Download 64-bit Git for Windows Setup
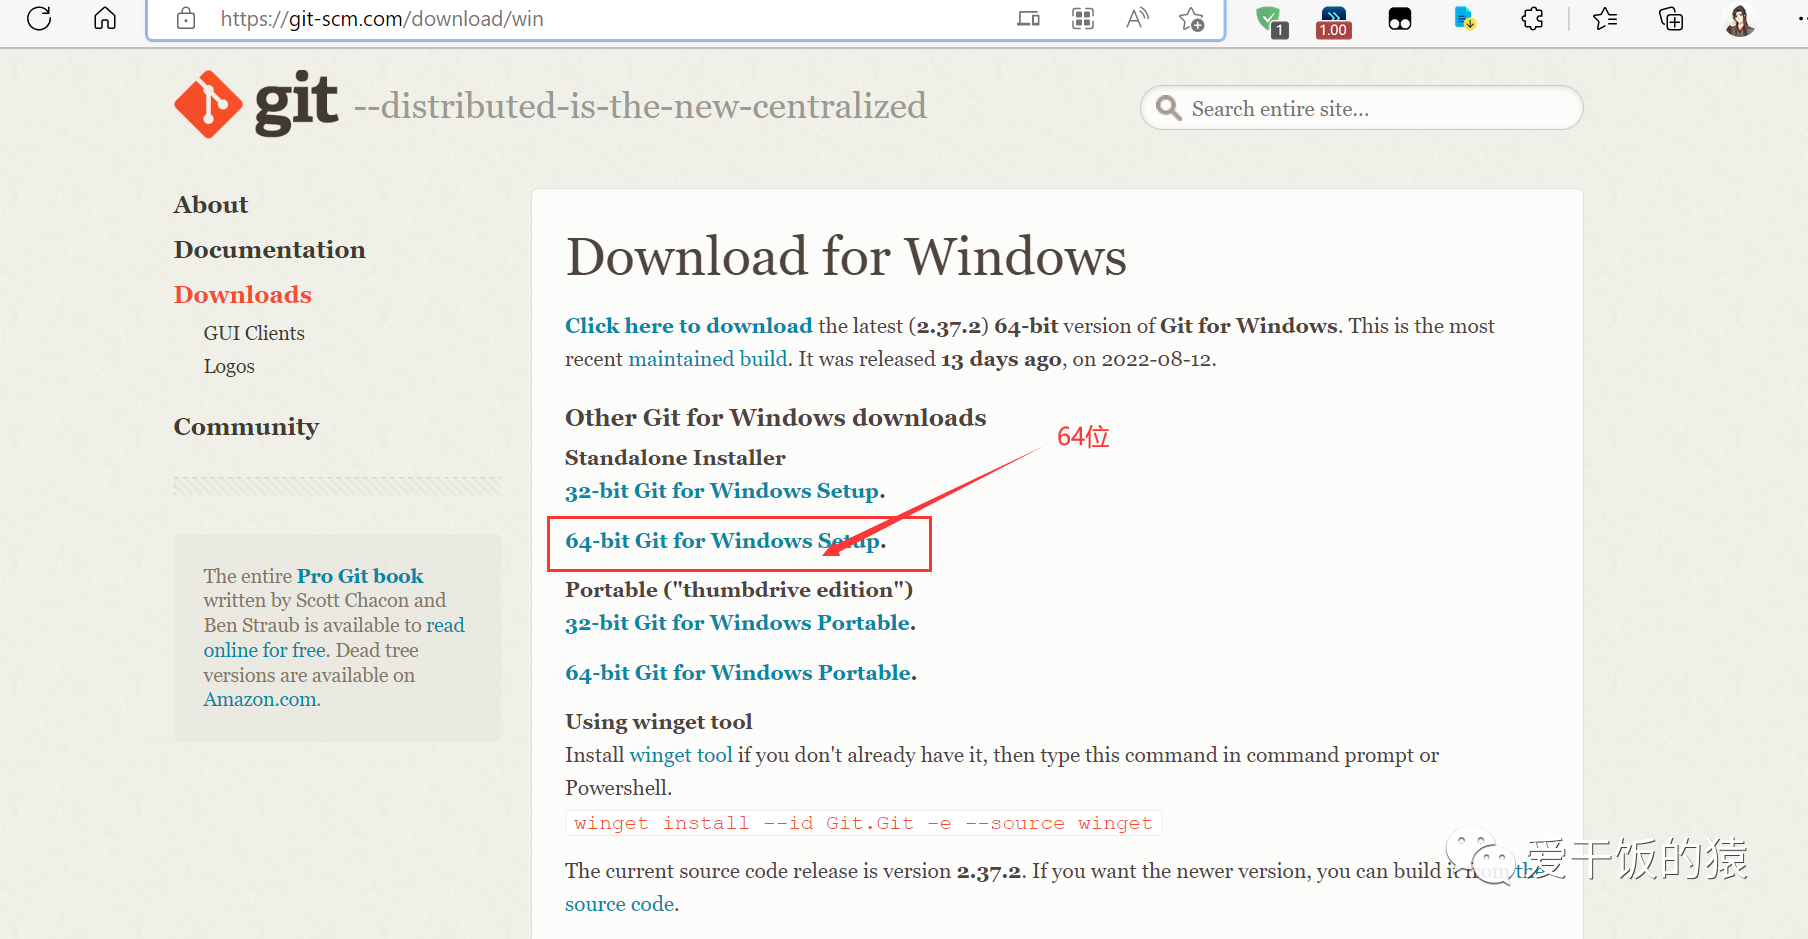The height and width of the screenshot is (939, 1808). pyautogui.click(x=724, y=541)
